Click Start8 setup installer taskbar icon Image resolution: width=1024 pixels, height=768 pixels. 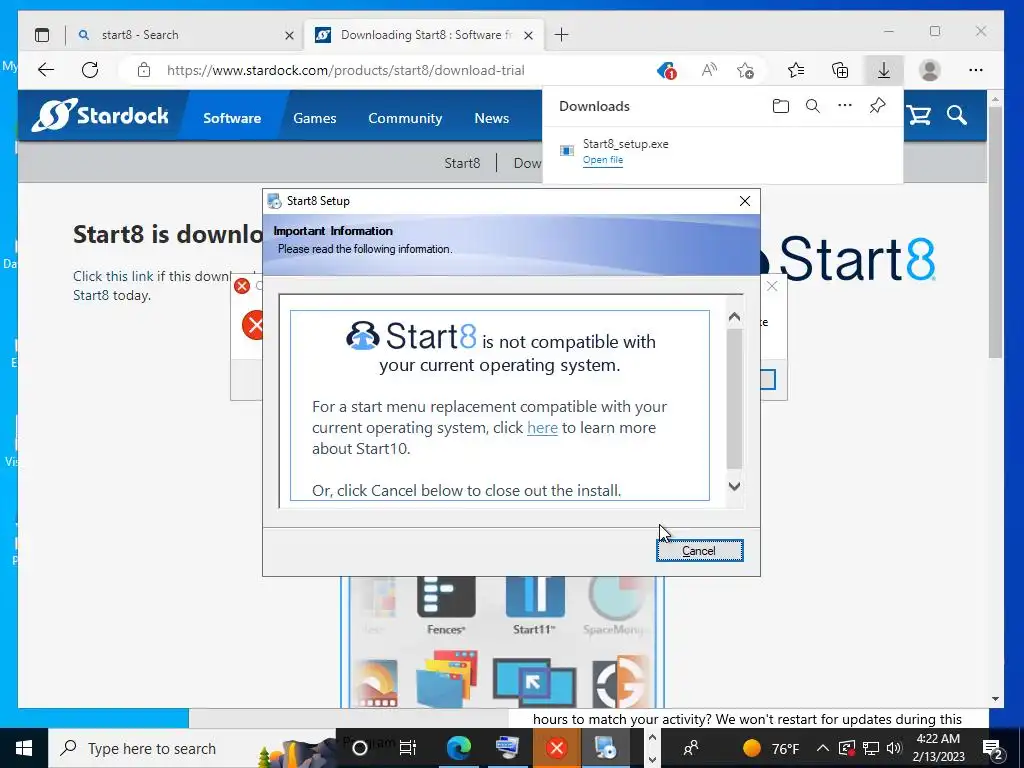605,748
